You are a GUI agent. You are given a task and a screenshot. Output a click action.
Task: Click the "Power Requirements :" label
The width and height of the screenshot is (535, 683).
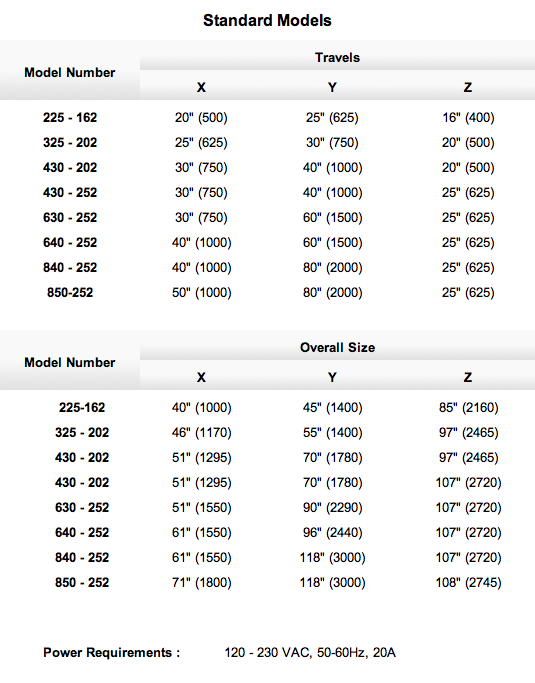112,653
